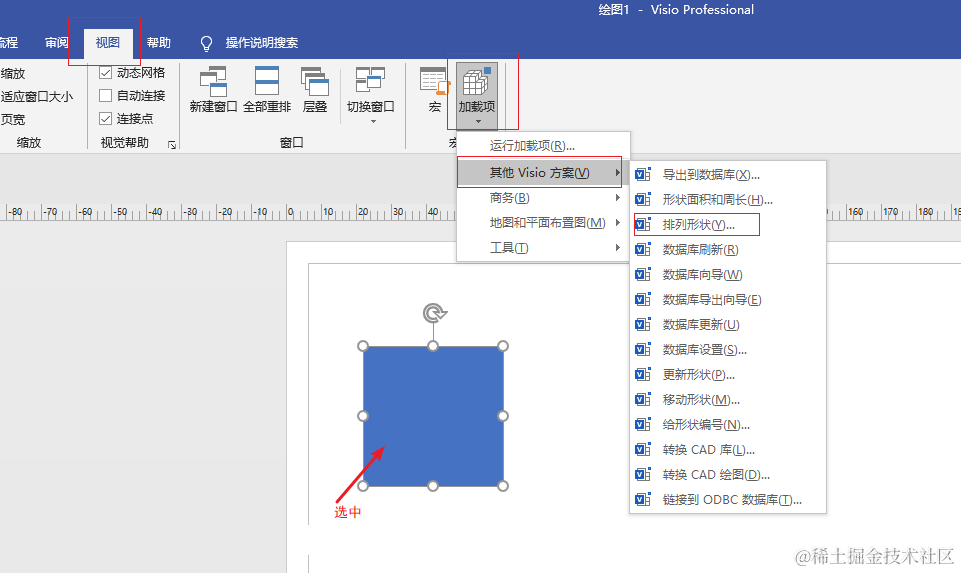
Task: Switch to the partially visible 流程 tab
Action: (x=9, y=43)
